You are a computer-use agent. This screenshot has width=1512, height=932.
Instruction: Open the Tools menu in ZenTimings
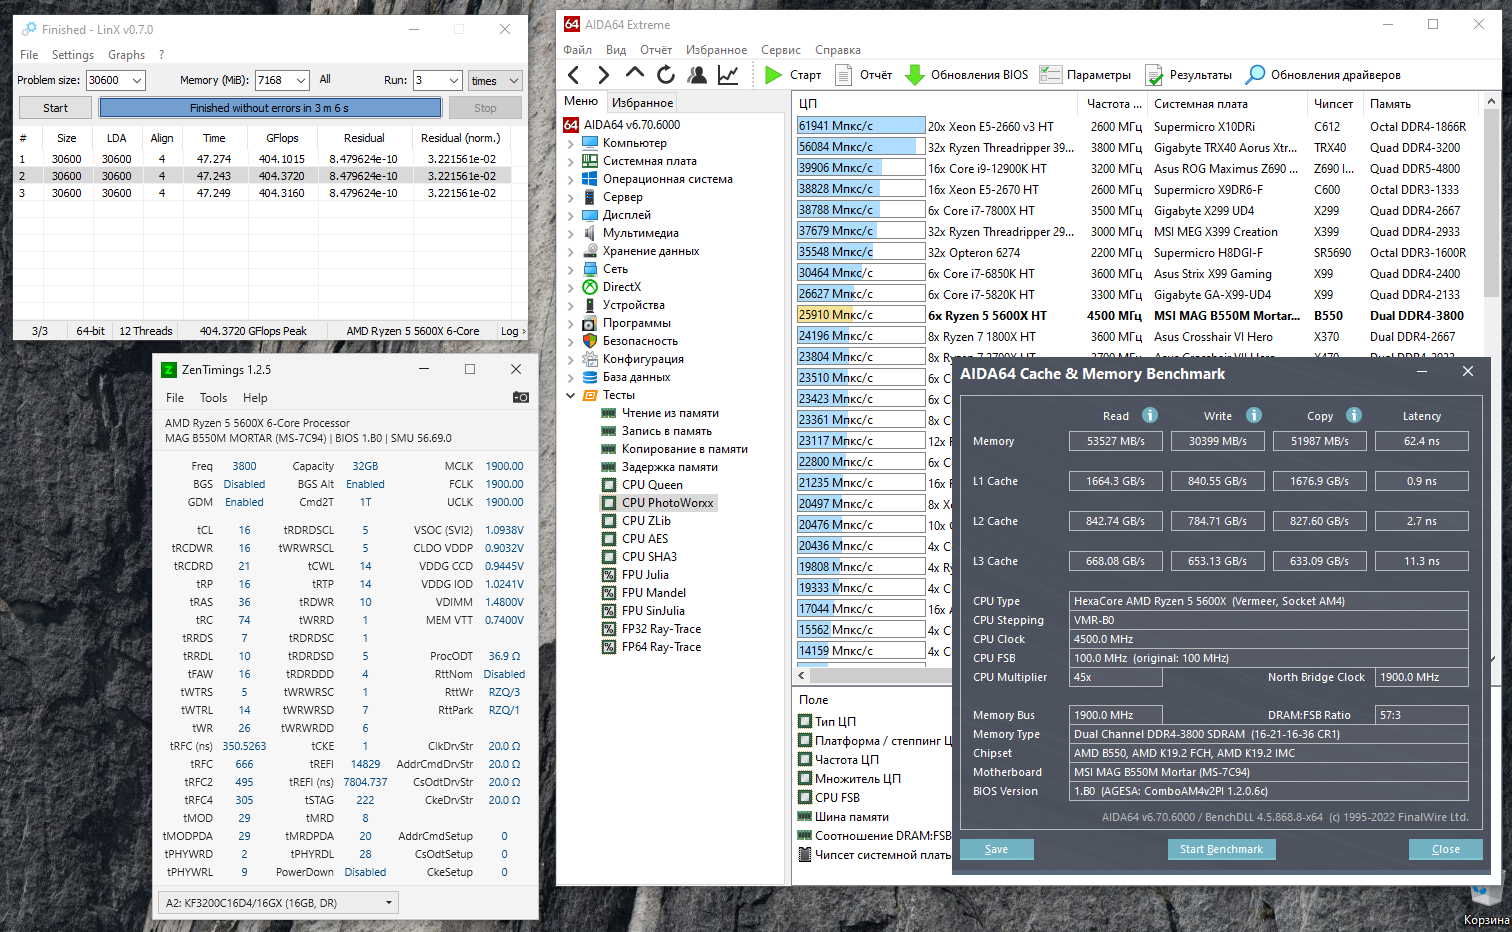tap(213, 397)
